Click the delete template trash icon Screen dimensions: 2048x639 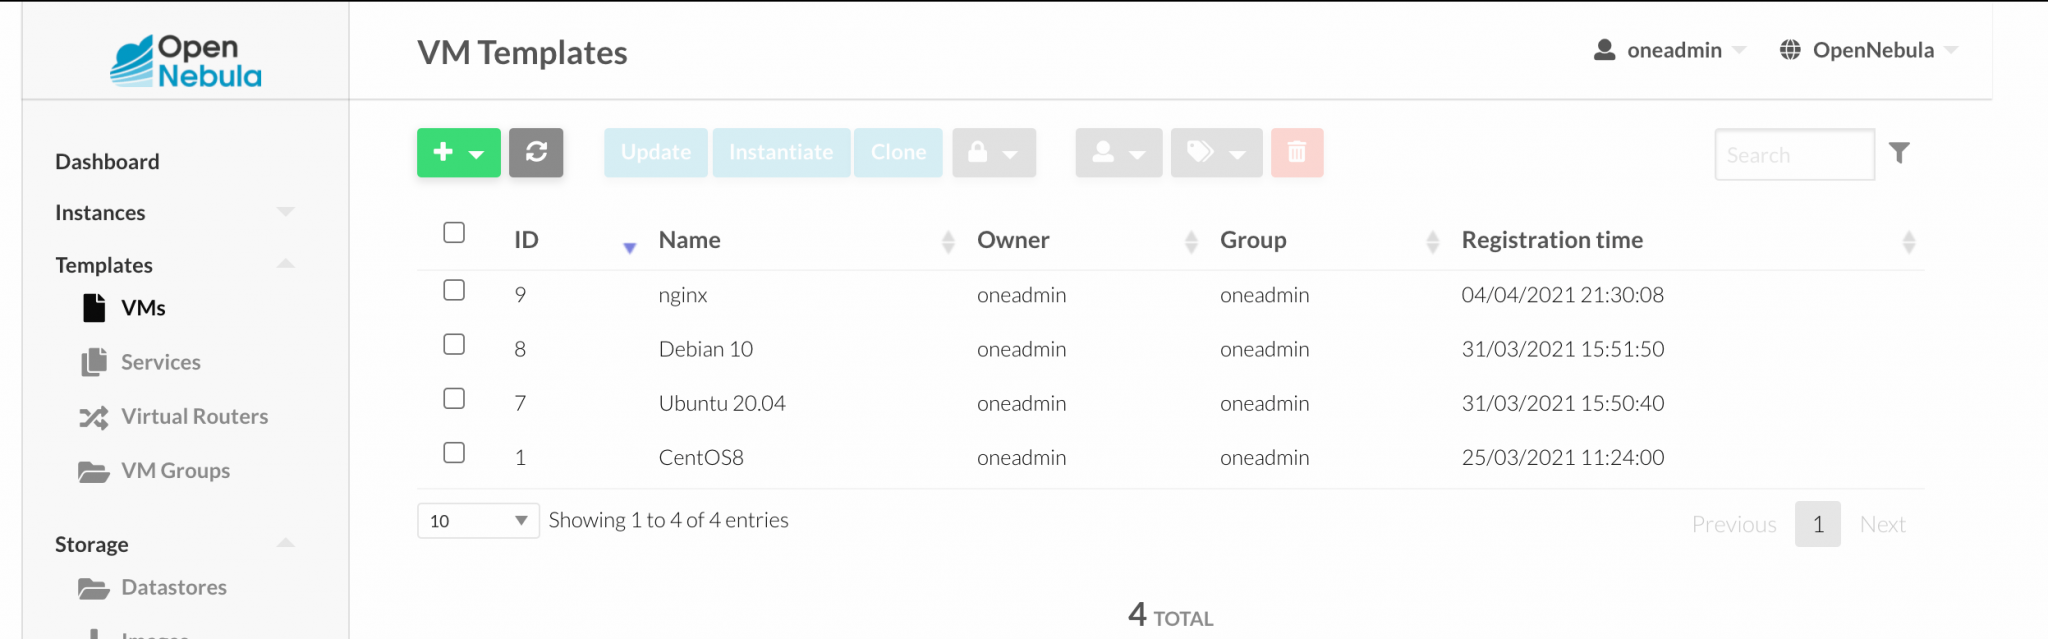click(1297, 152)
